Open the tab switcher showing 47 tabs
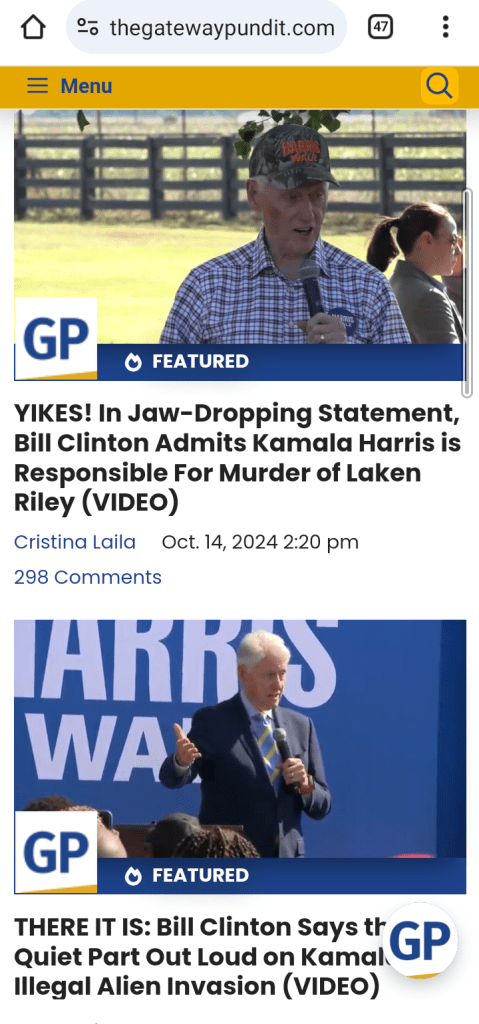This screenshot has height=1024, width=479. (380, 27)
